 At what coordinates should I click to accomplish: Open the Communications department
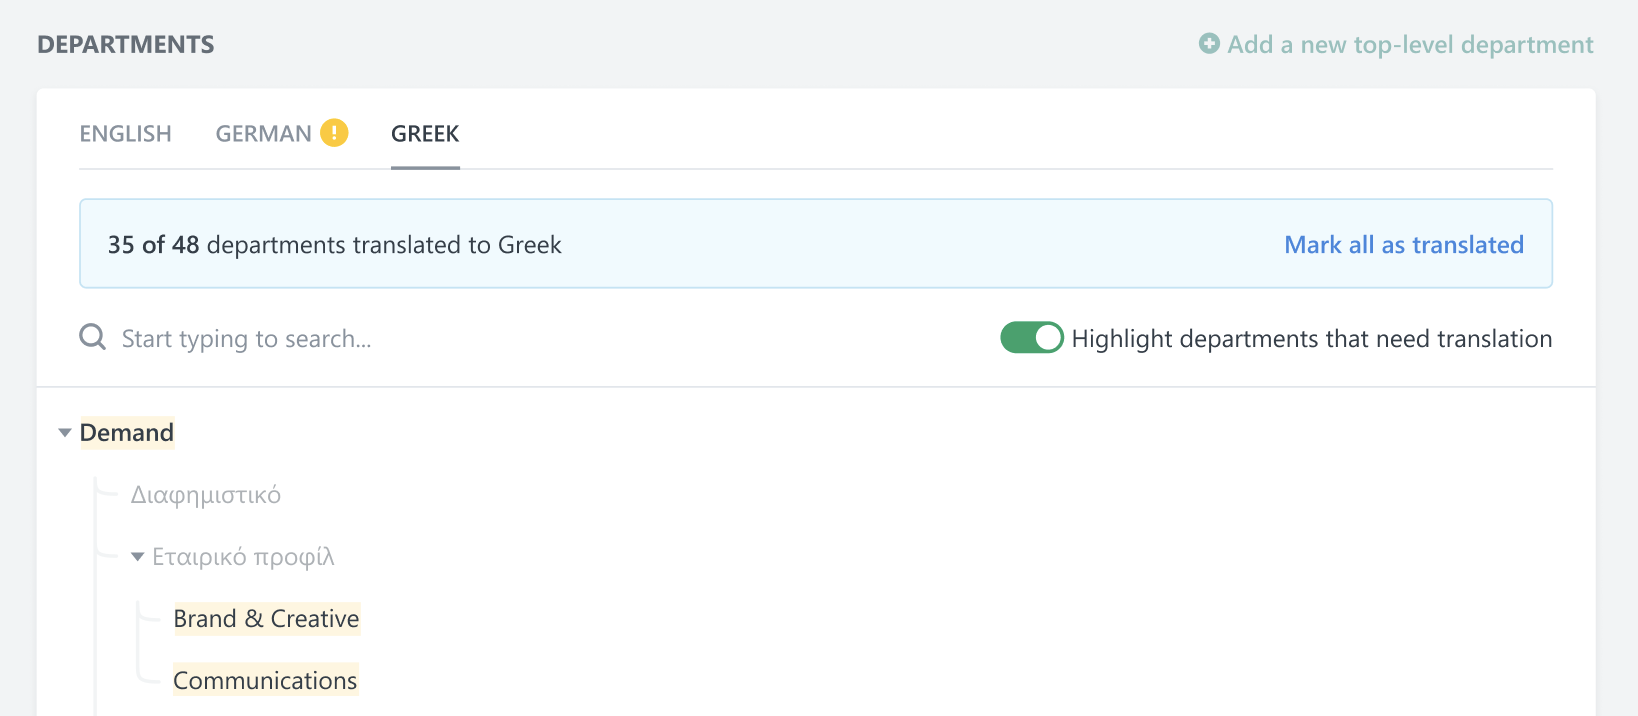pos(265,681)
